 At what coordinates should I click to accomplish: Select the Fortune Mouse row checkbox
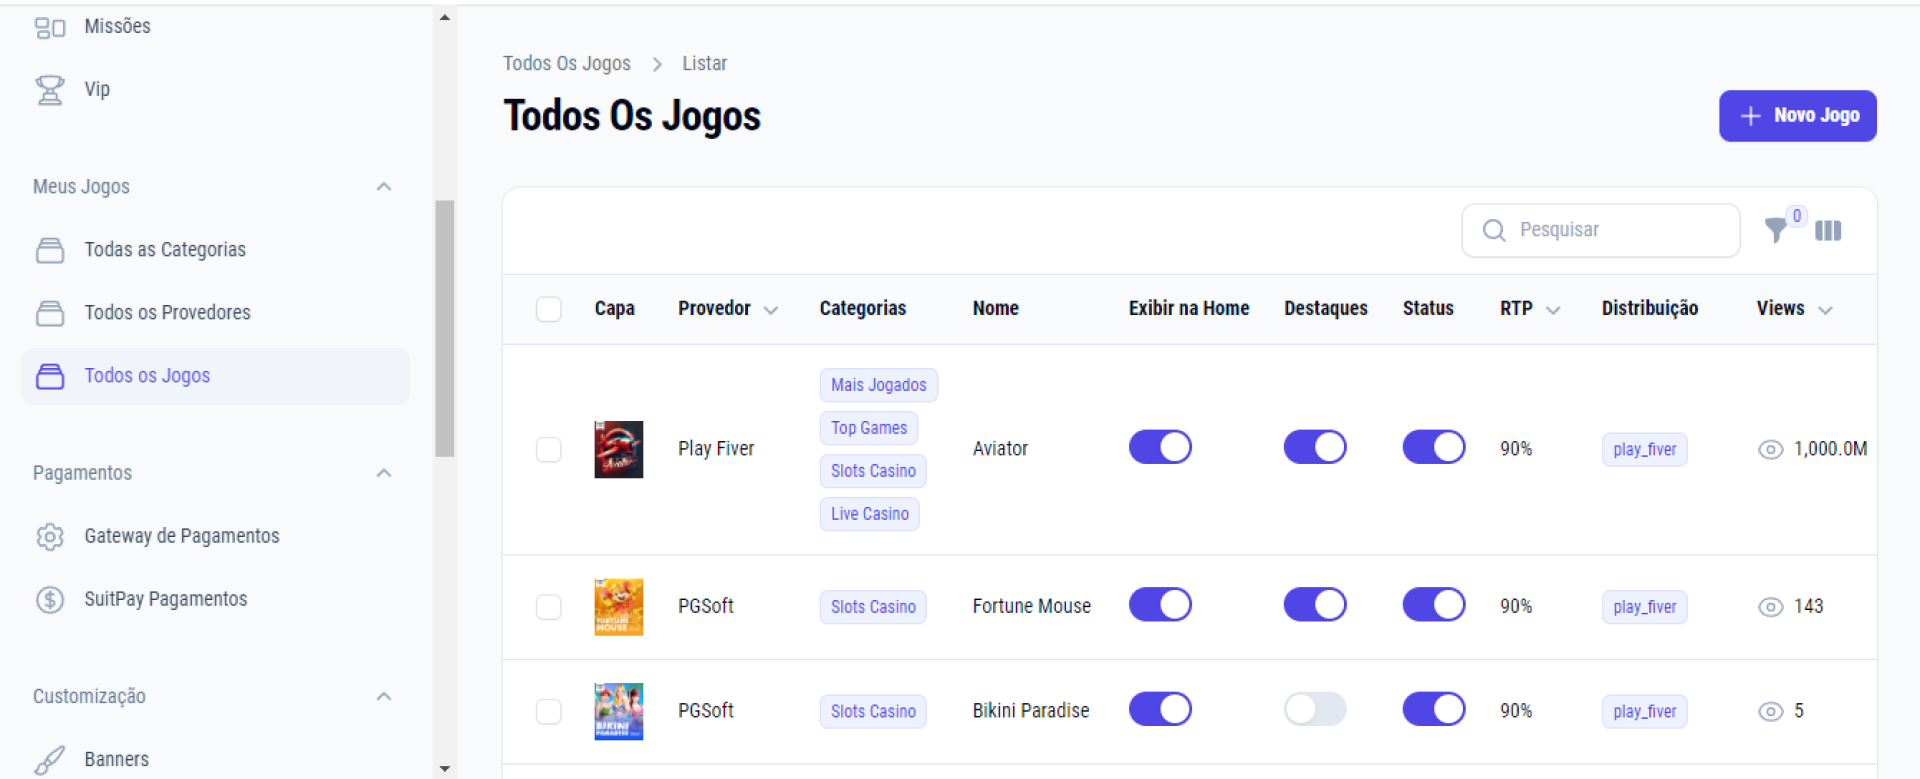[x=549, y=607]
